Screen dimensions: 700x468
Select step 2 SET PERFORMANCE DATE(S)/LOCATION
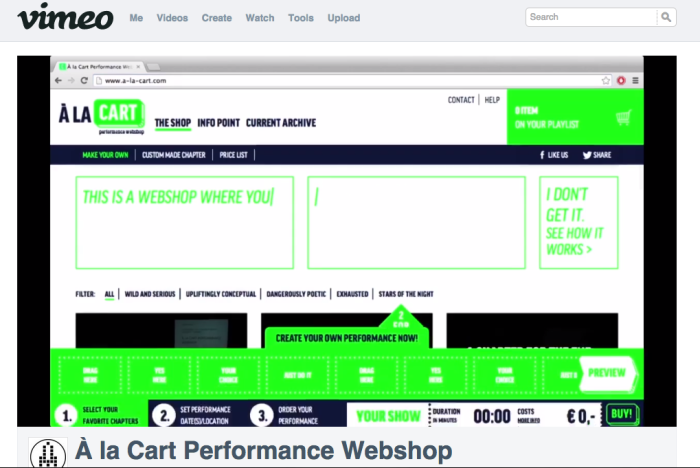(191, 415)
